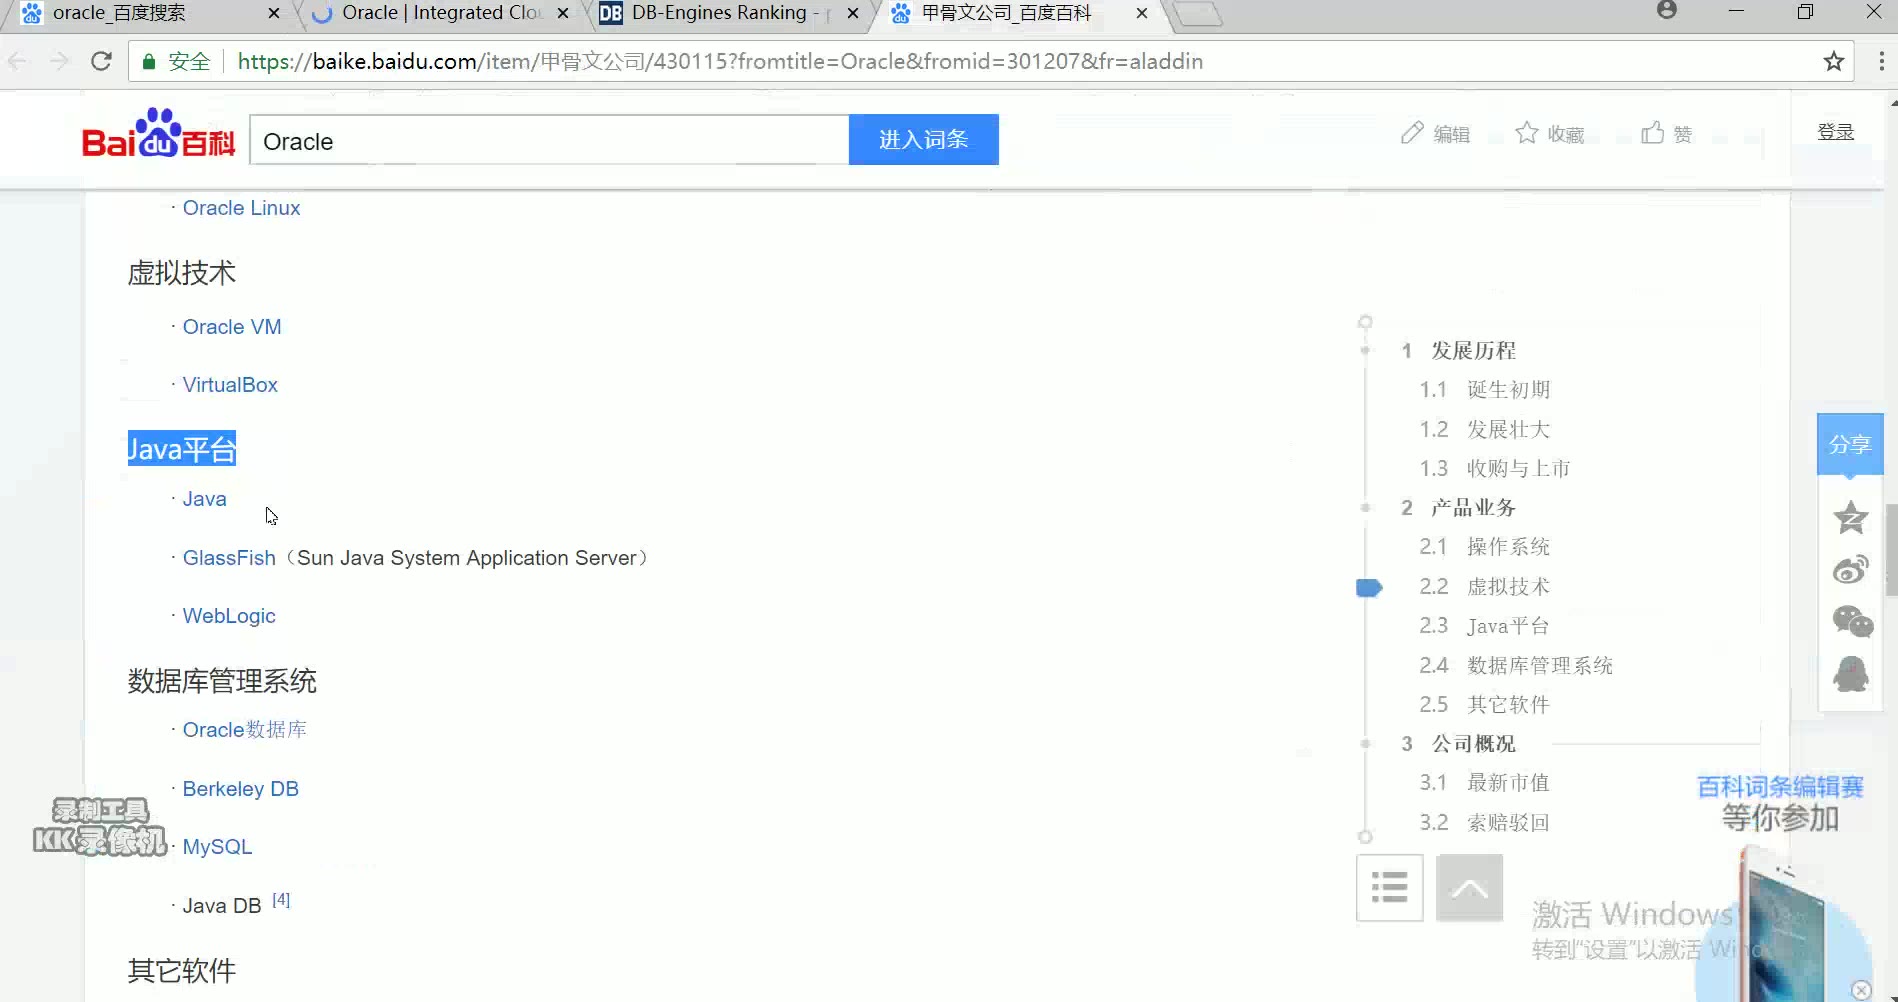Click the 进入词条 button

coord(922,139)
